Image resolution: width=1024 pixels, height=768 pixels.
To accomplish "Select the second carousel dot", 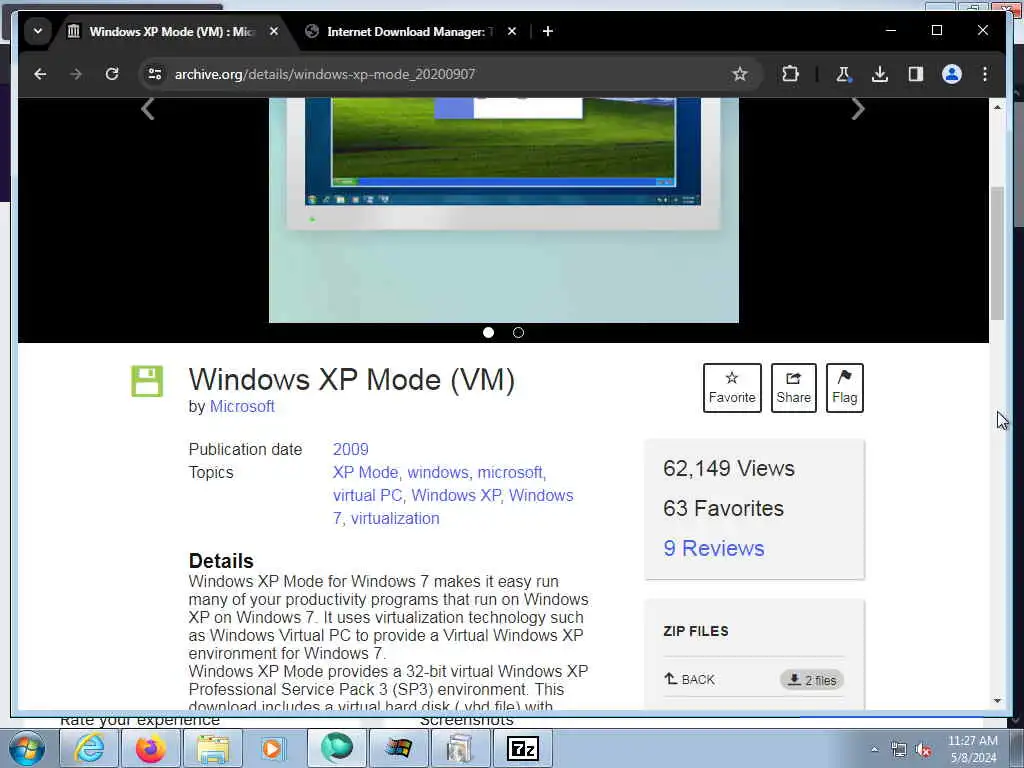I will [519, 332].
